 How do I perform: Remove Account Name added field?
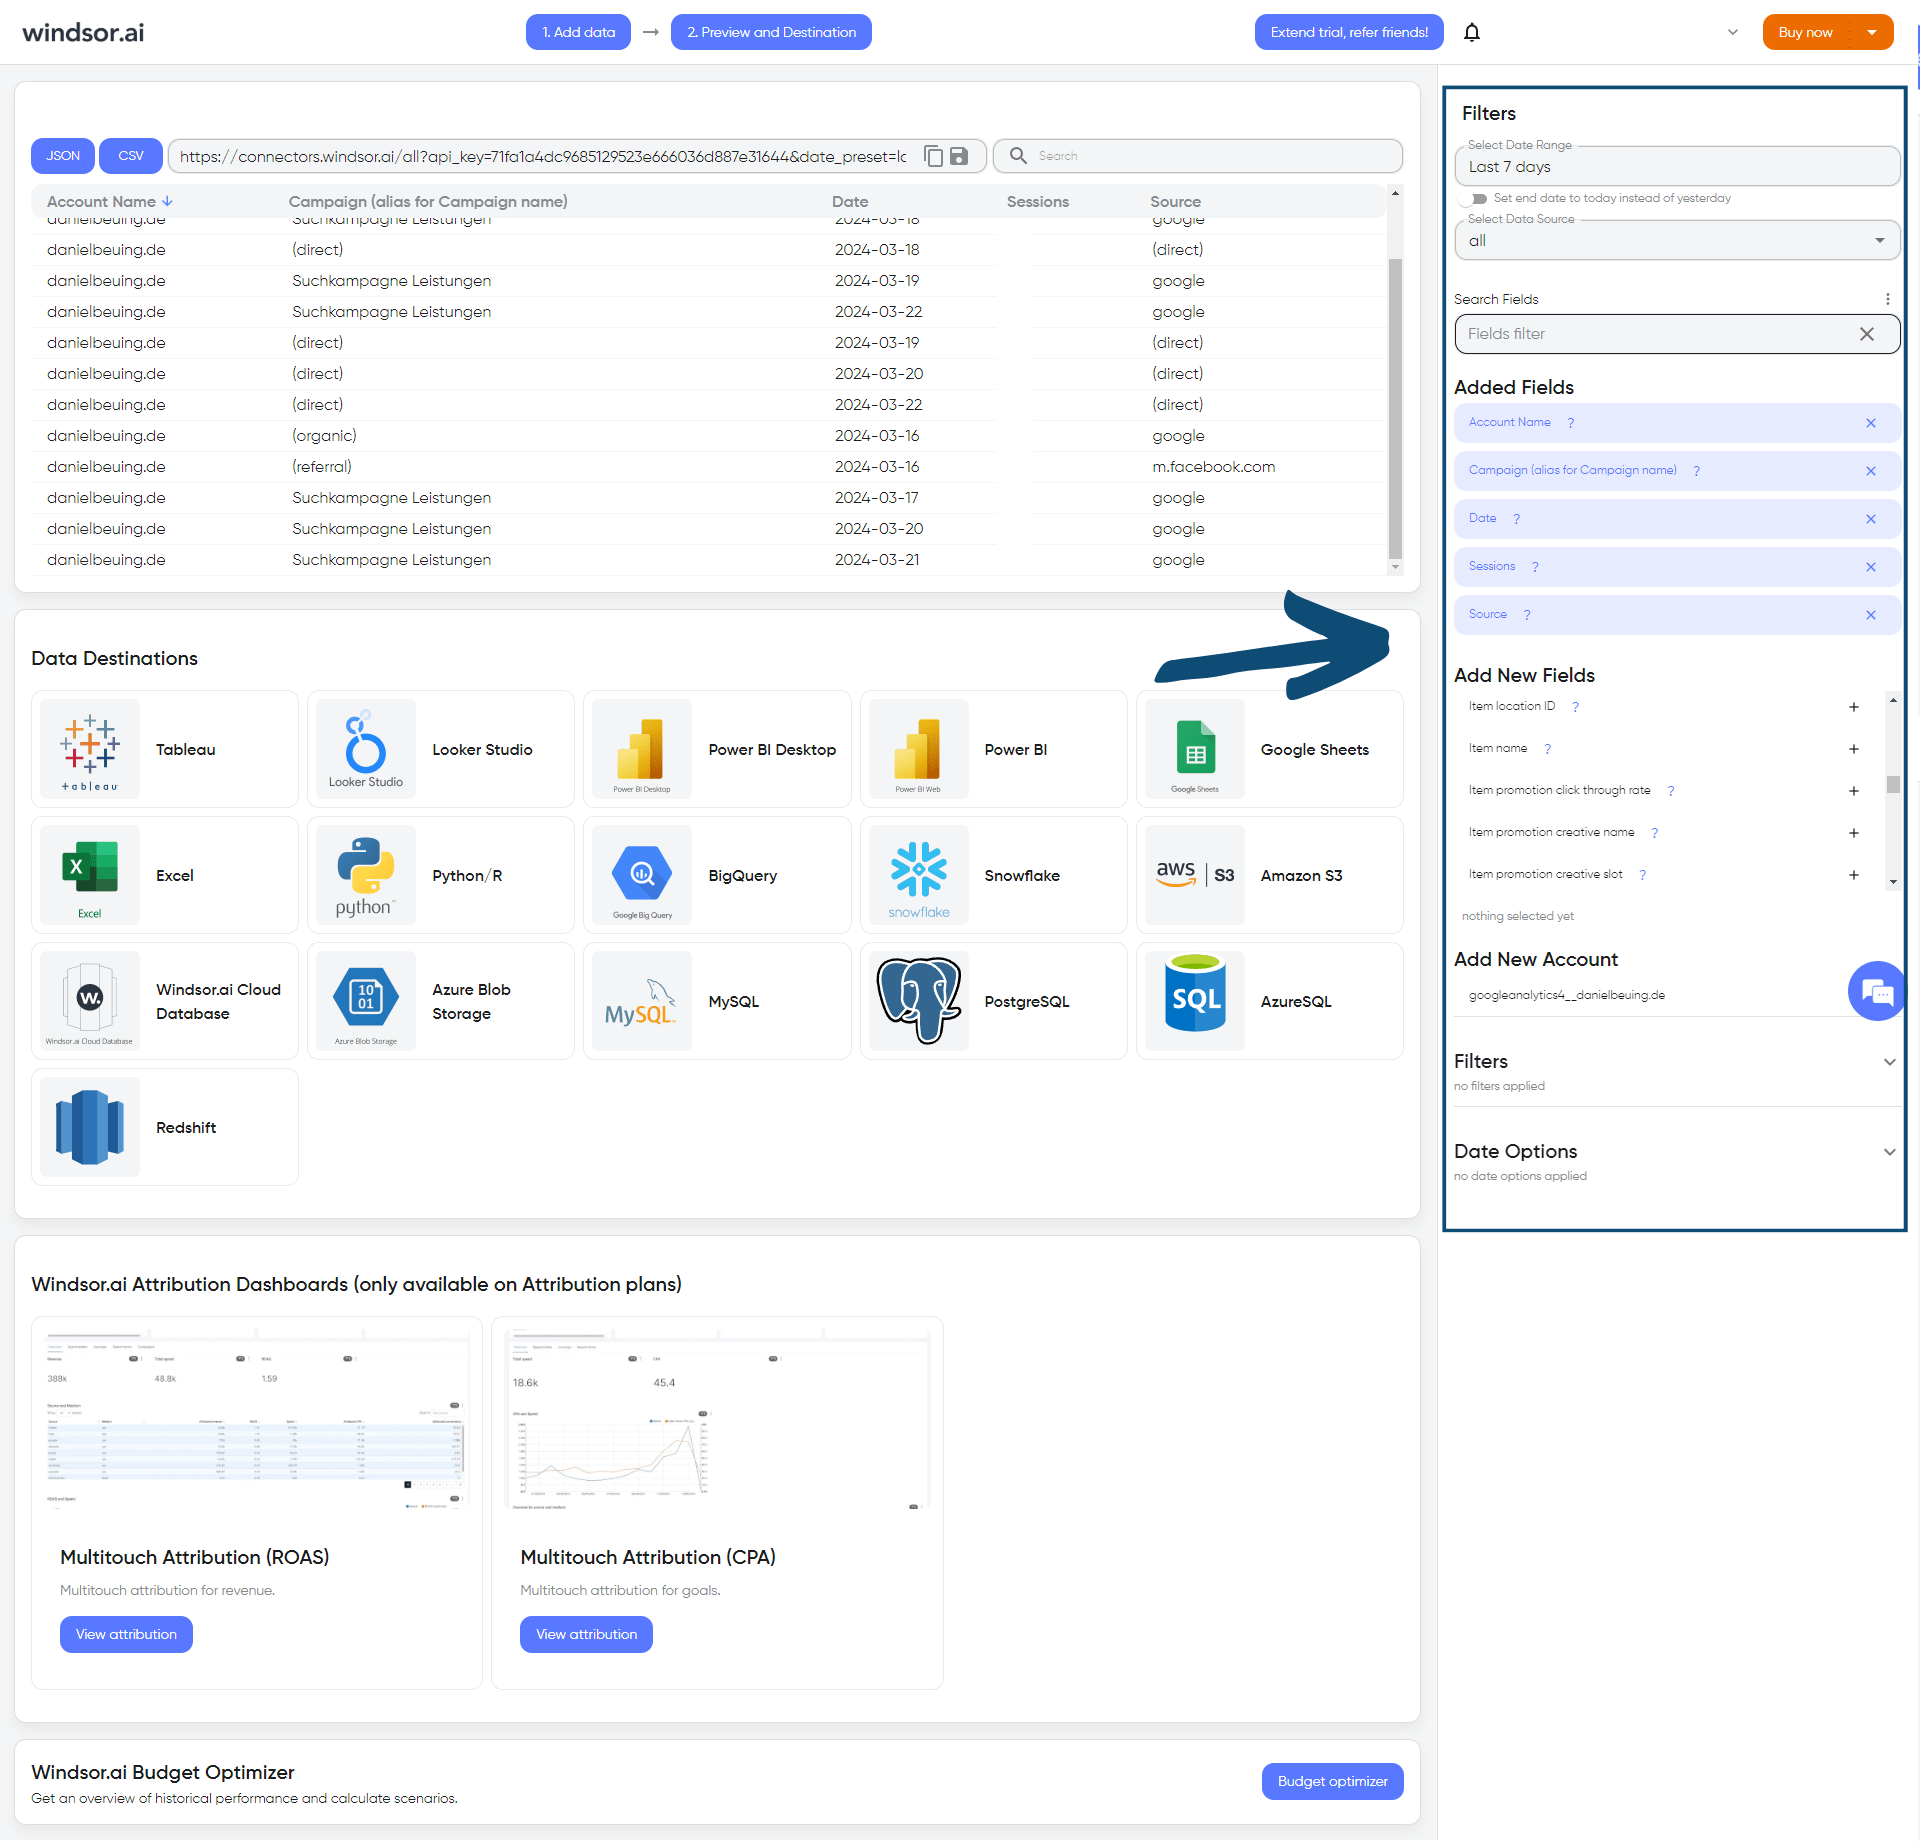pos(1871,423)
